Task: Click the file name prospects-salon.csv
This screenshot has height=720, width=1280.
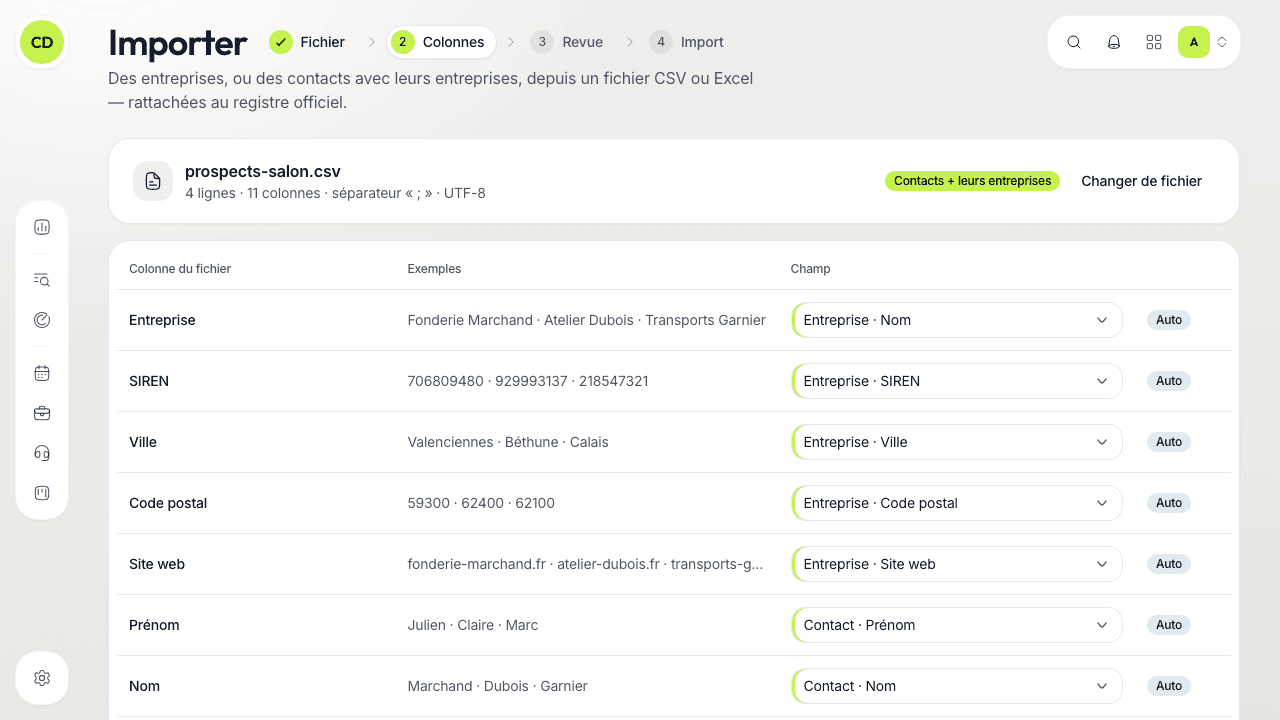Action: pos(263,172)
